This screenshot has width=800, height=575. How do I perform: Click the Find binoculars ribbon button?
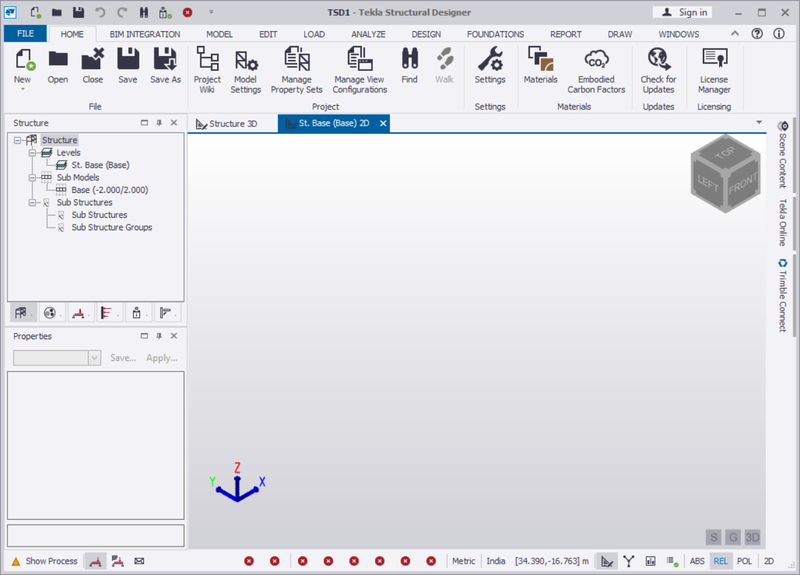coord(409,65)
